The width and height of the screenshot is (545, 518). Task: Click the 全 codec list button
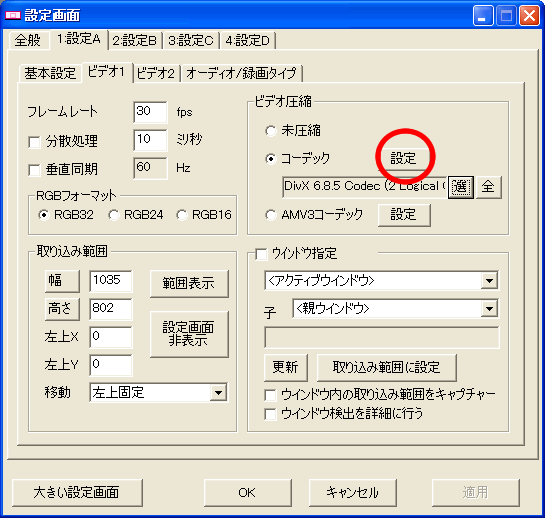click(x=488, y=187)
